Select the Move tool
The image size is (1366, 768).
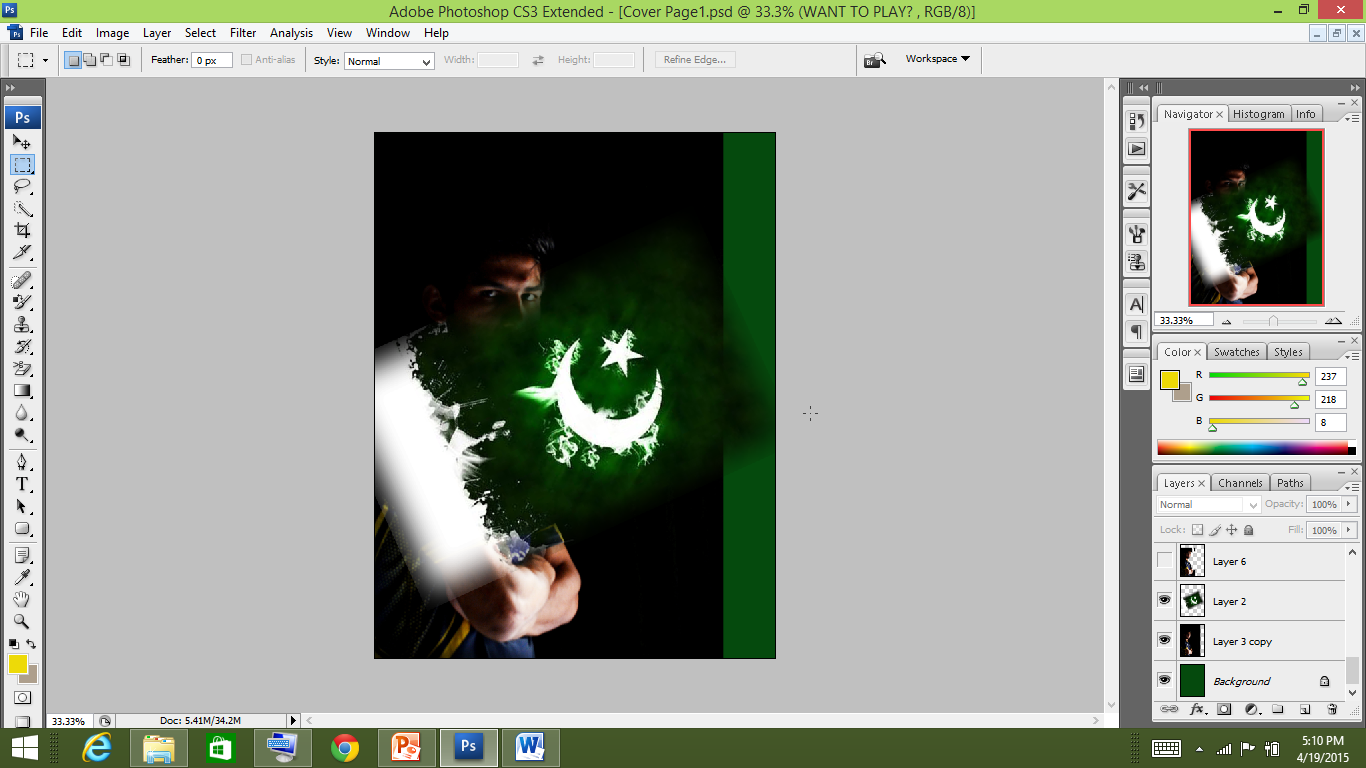[x=22, y=143]
